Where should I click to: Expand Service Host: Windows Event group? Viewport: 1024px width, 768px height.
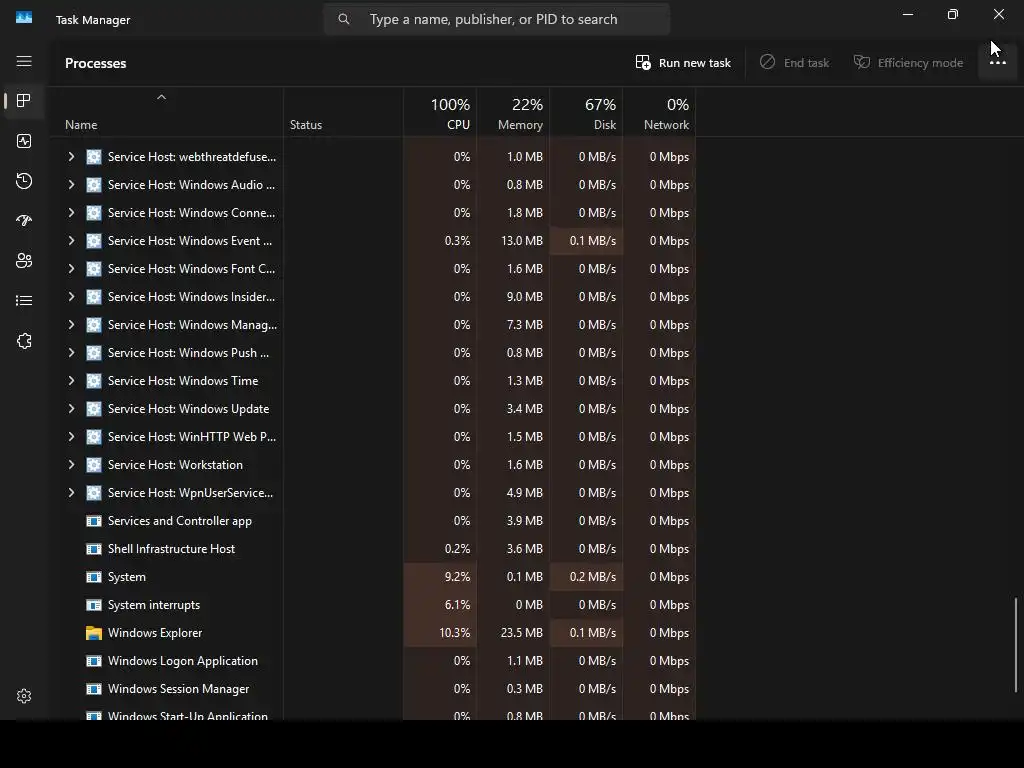[x=71, y=241]
